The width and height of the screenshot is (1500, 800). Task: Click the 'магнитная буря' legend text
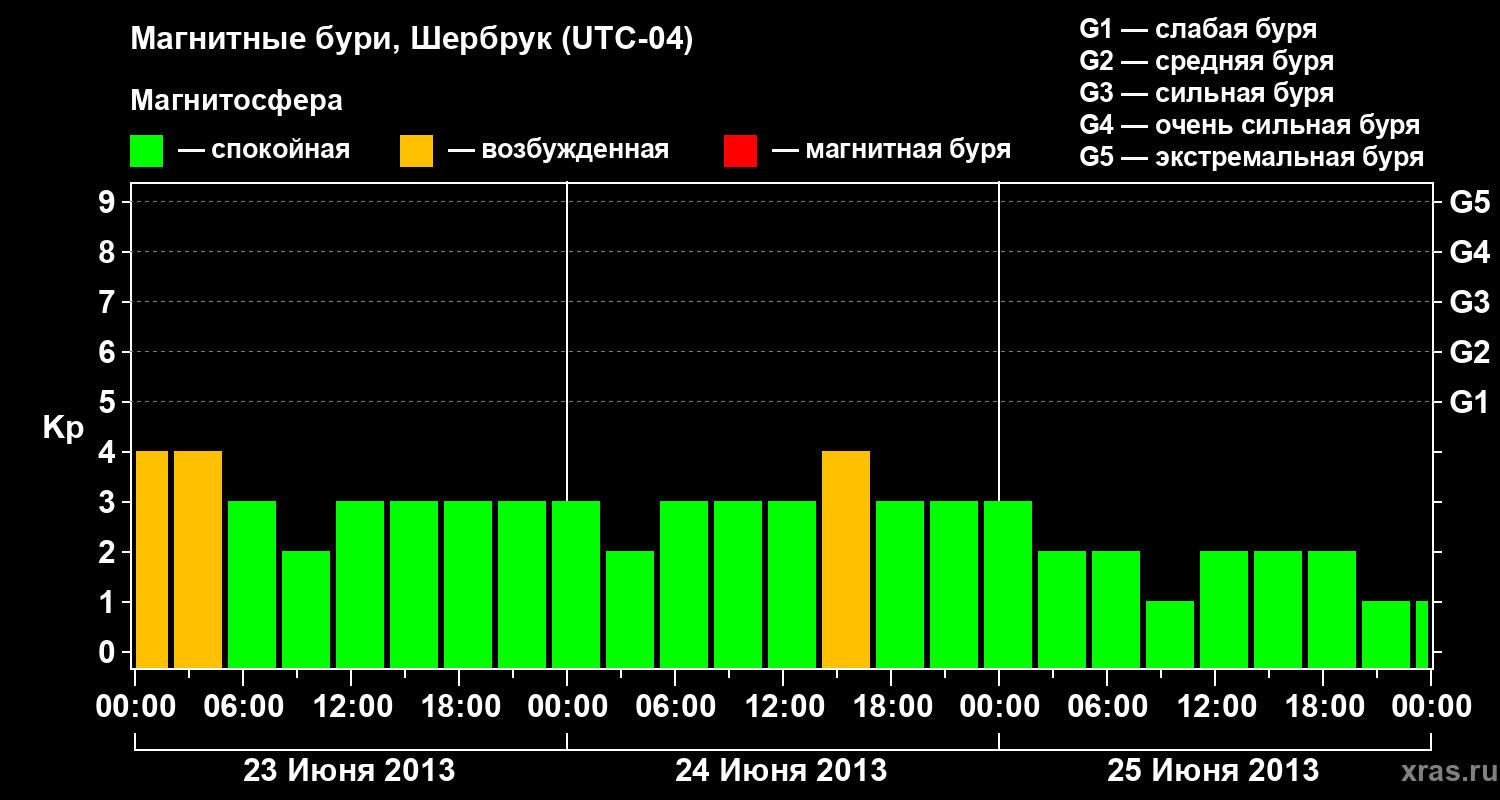pos(907,151)
